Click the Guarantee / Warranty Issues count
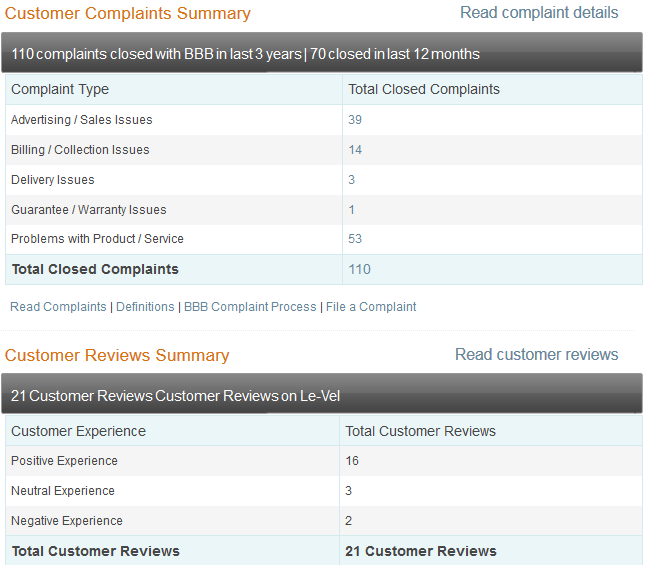 click(x=352, y=210)
